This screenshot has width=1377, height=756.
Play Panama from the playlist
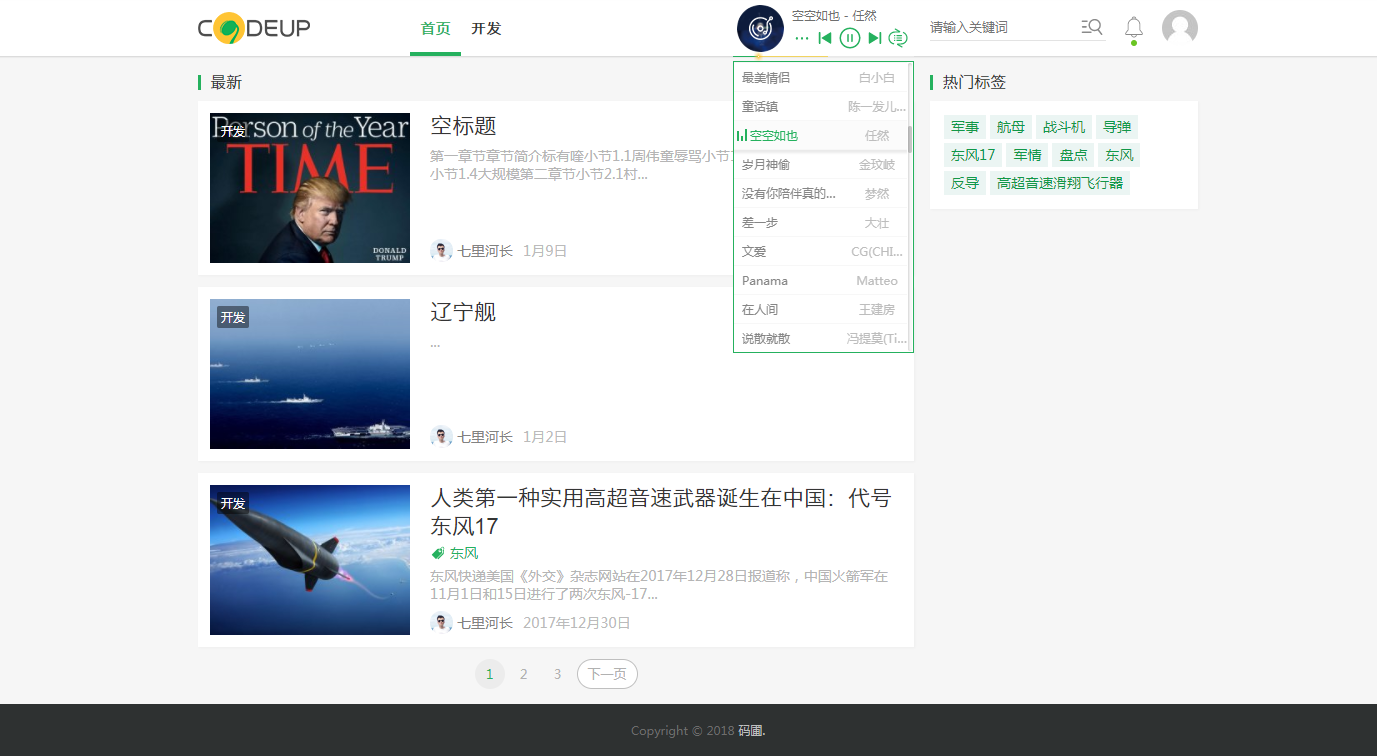click(821, 280)
